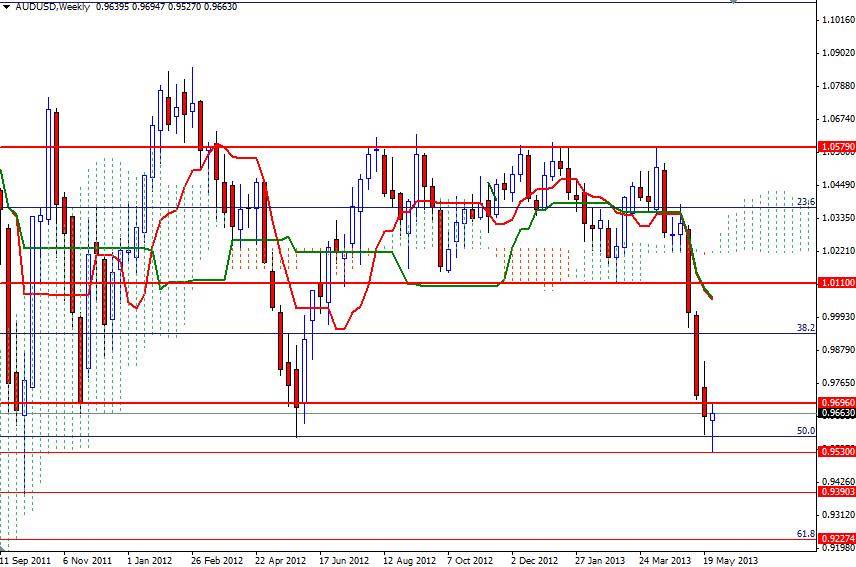
Task: Click the 17 Jun 2012 date label
Action: pyautogui.click(x=344, y=560)
